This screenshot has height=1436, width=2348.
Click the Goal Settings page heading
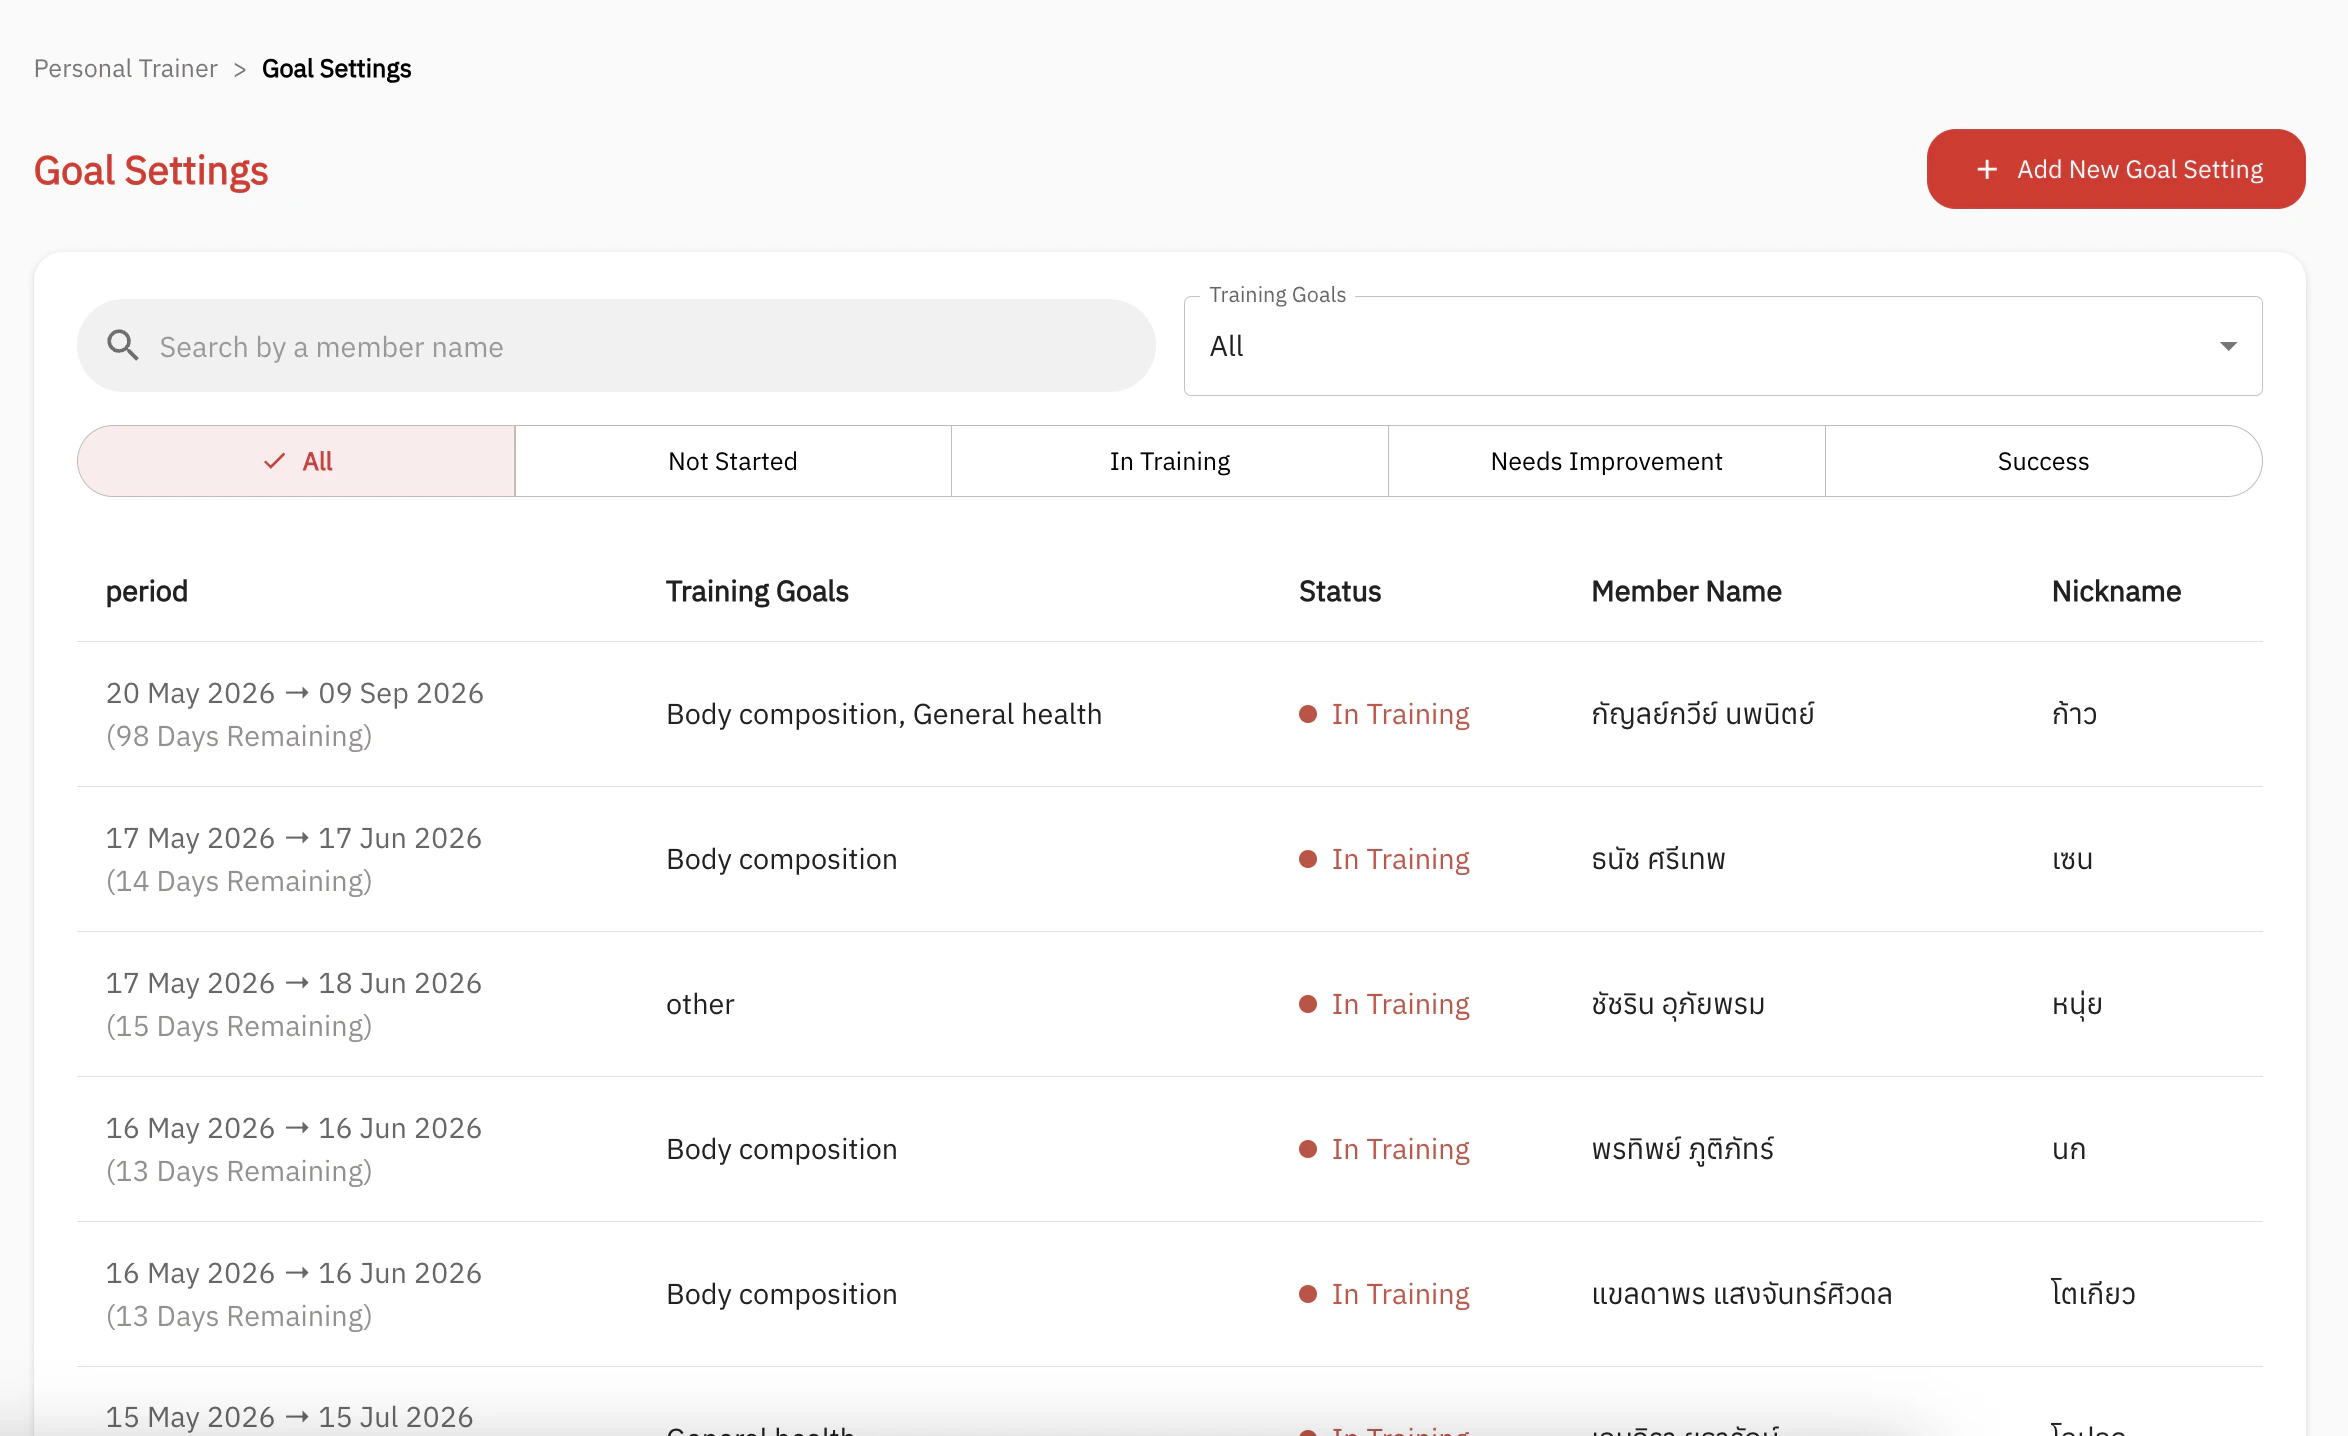coord(151,171)
